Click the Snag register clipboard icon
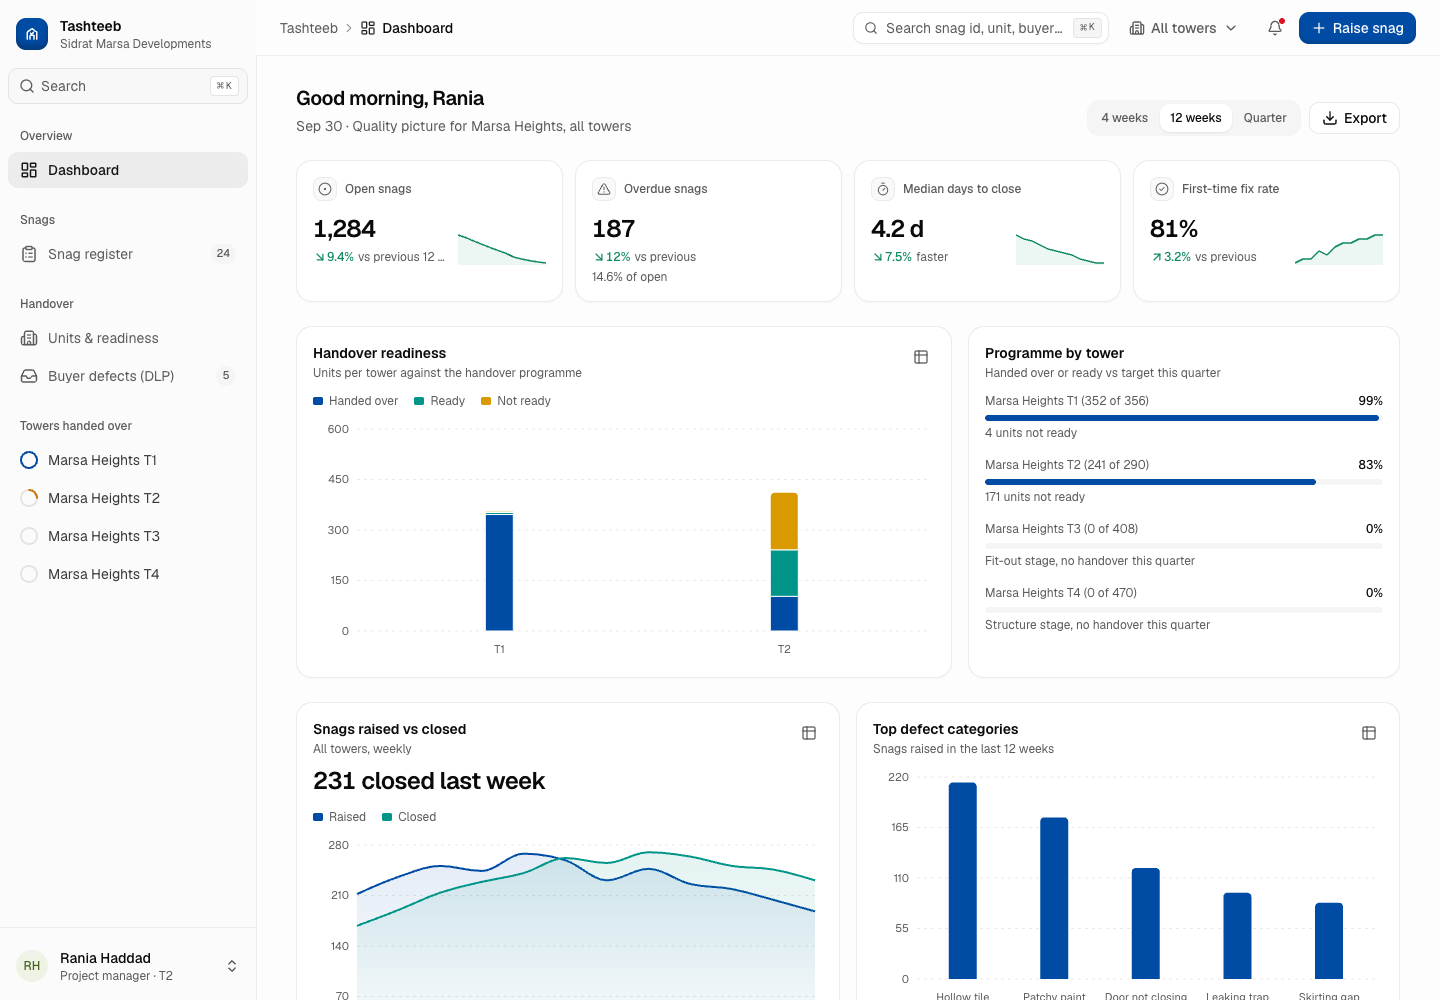 pos(29,254)
